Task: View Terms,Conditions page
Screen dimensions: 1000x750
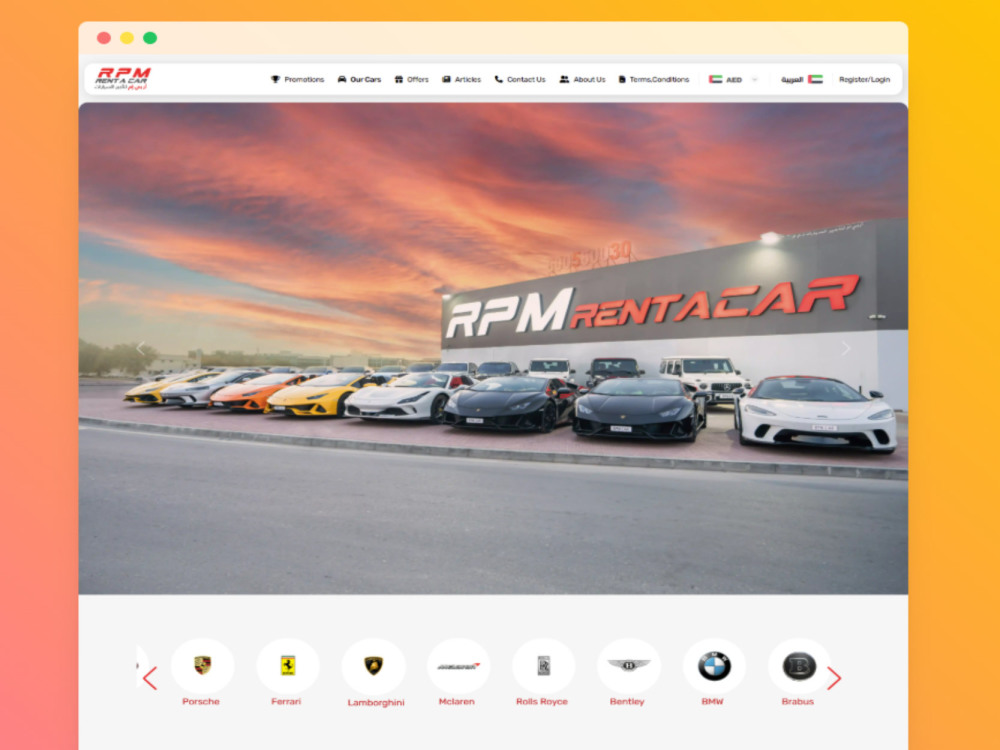Action: click(x=654, y=80)
